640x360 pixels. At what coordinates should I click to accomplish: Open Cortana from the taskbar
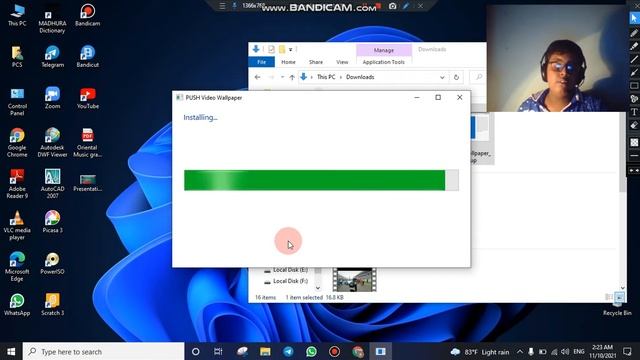click(196, 351)
